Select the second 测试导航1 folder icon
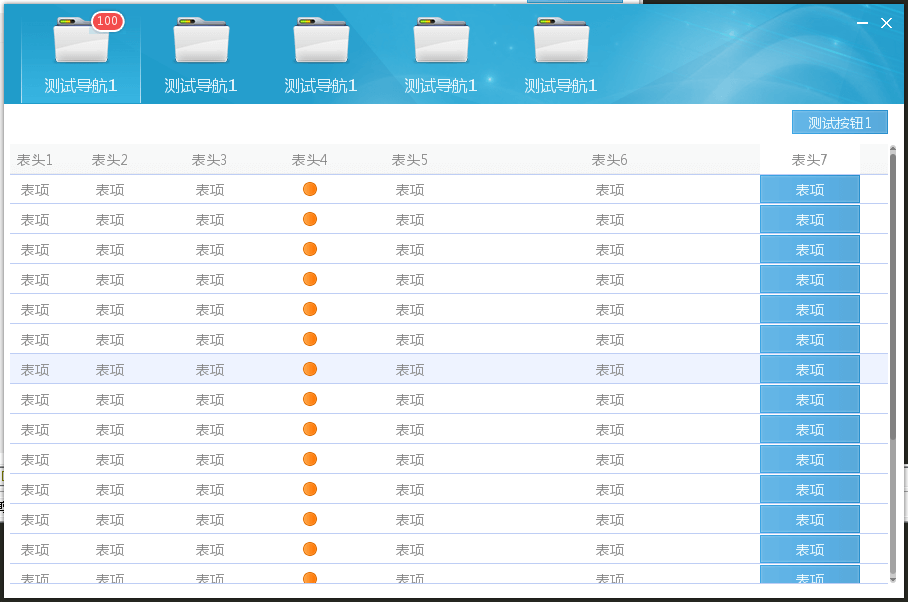Viewport: 908px width, 602px height. point(200,42)
